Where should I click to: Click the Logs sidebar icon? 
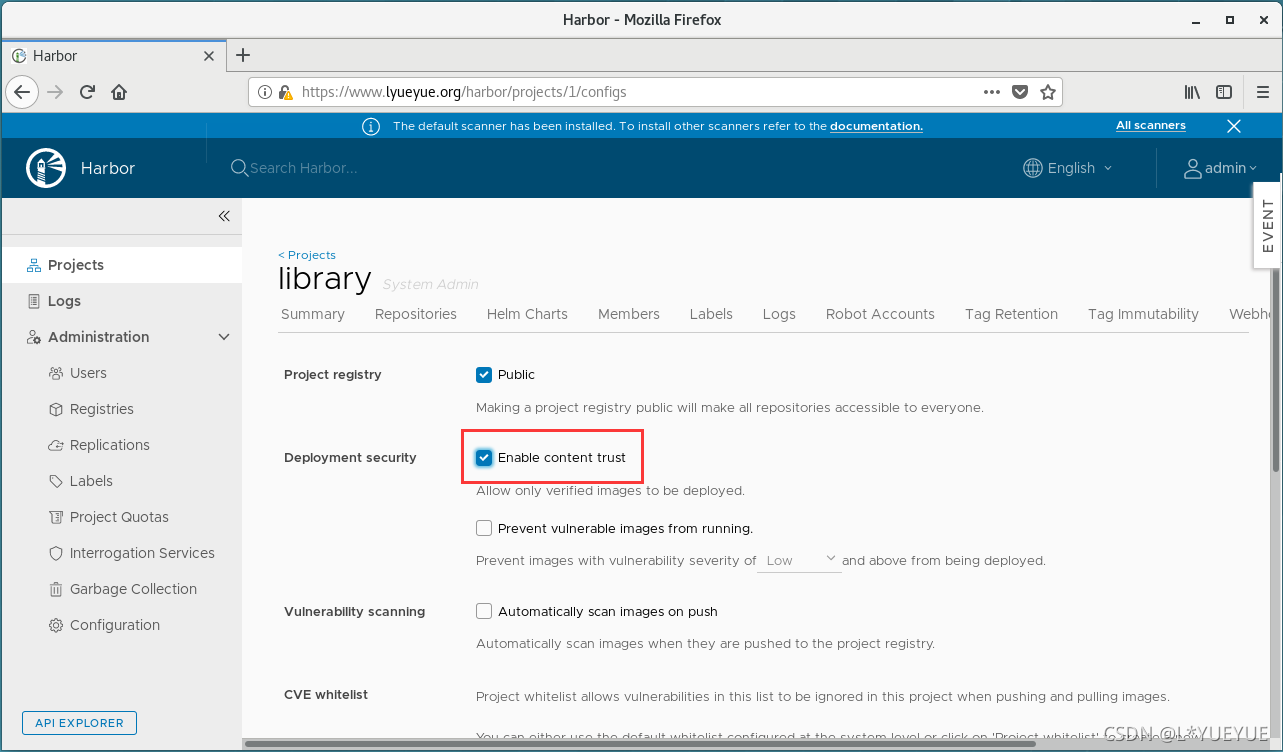tap(34, 301)
